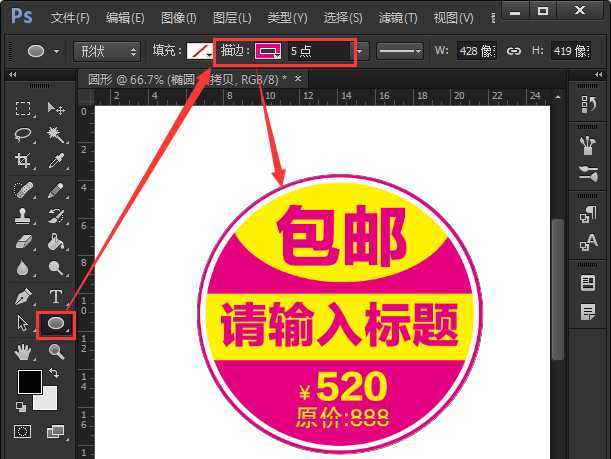
Task: Close the 圆形 document tab
Action: 298,79
